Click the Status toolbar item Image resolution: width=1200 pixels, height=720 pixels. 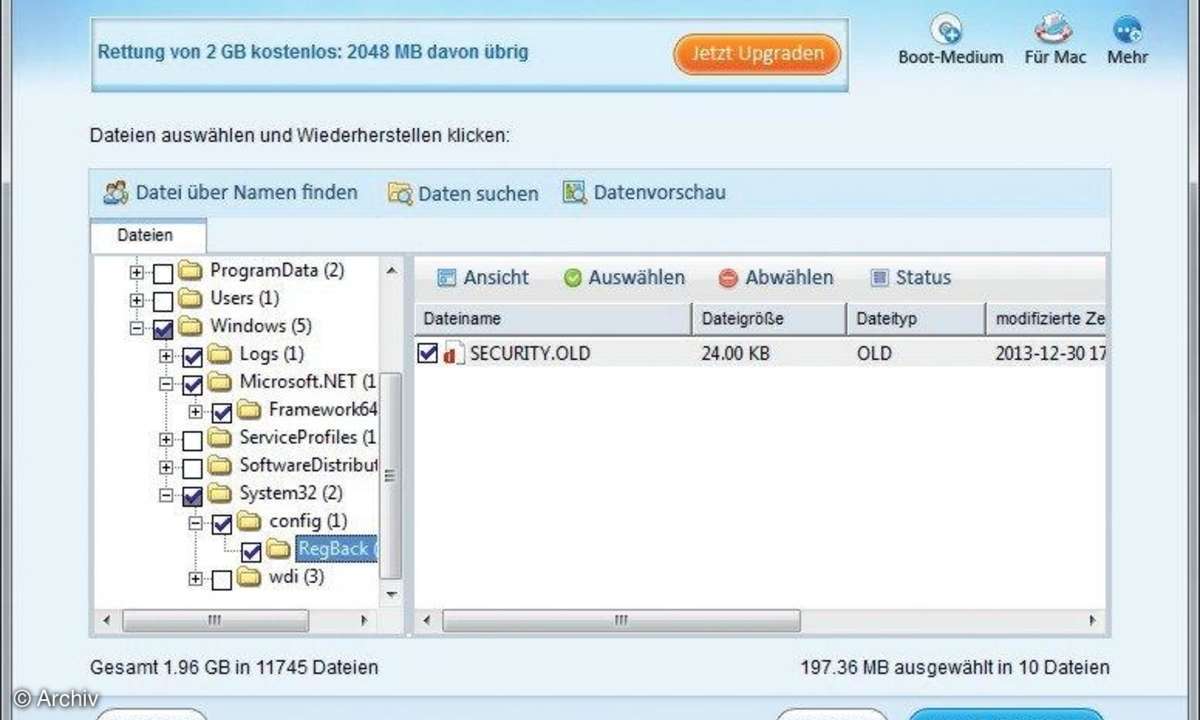910,278
